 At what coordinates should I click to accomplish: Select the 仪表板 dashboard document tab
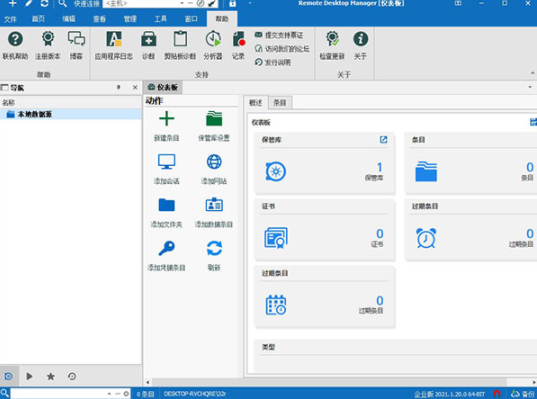point(163,88)
